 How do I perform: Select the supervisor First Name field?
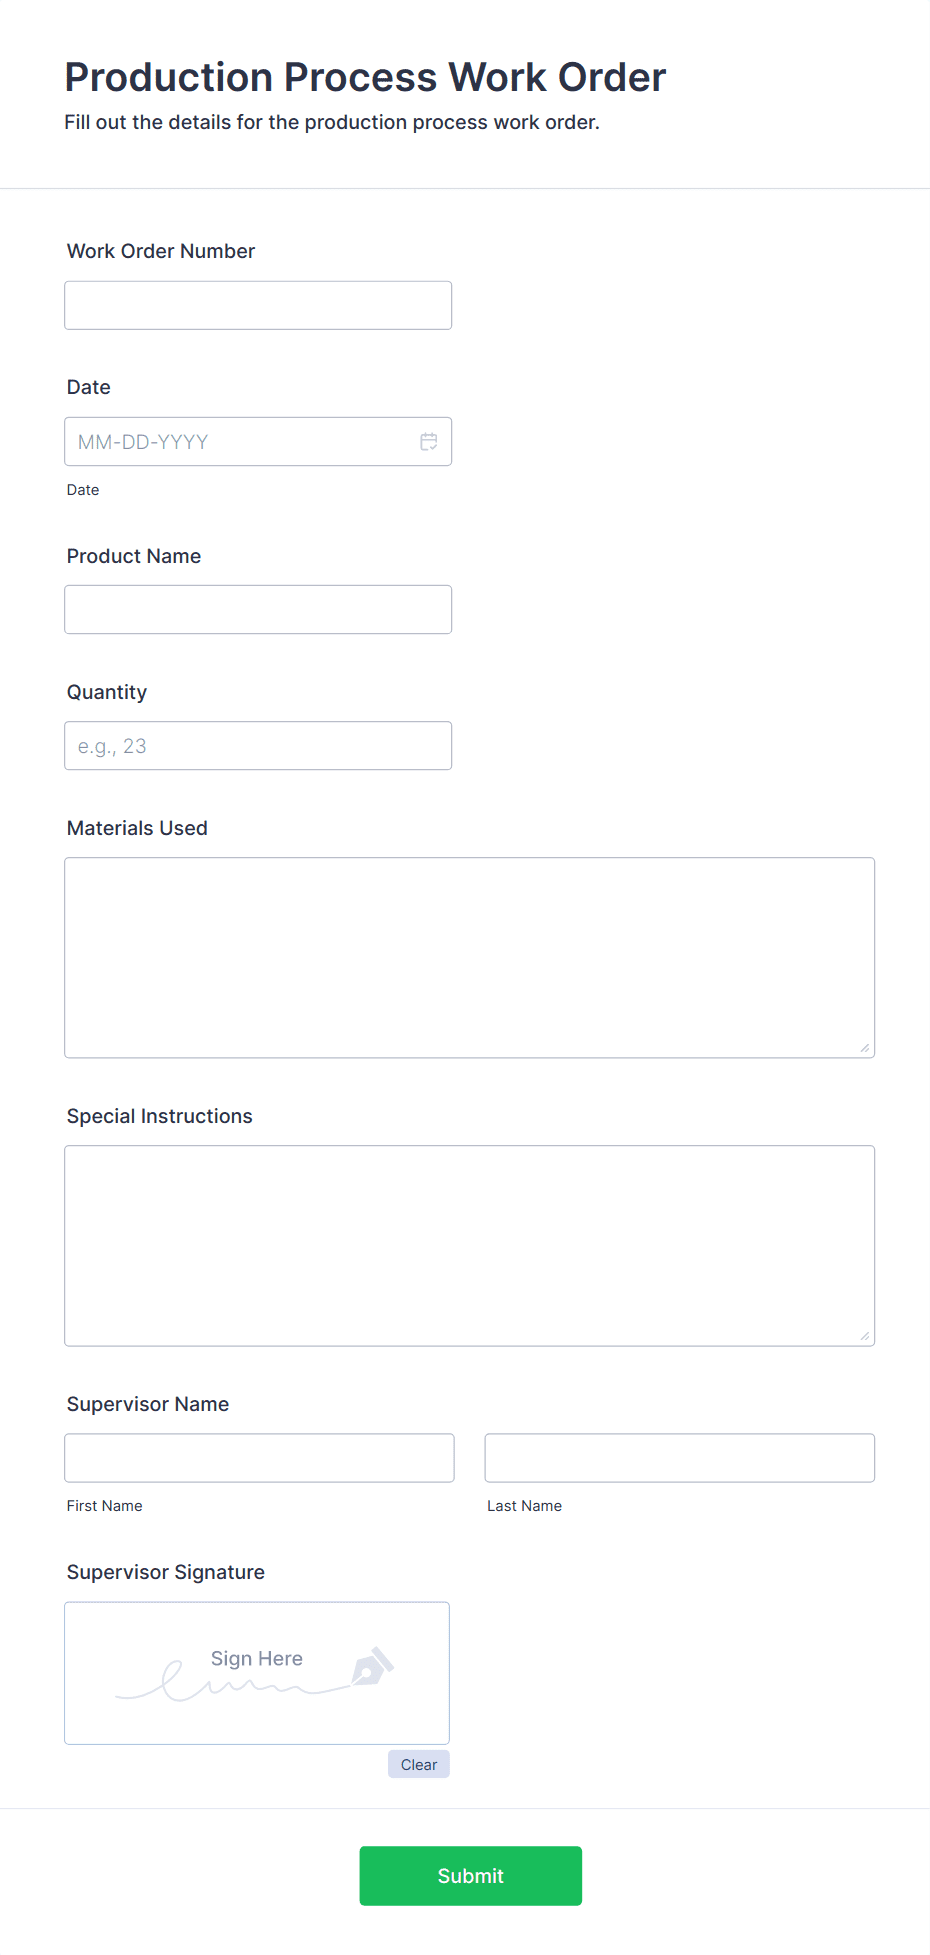pyautogui.click(x=259, y=1457)
